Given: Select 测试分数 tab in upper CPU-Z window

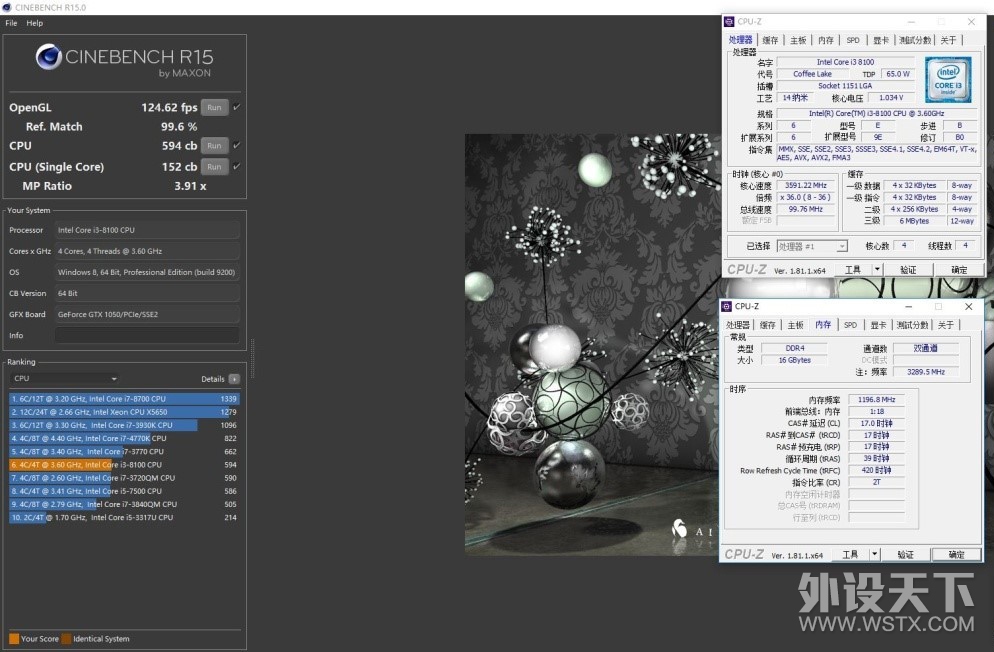Looking at the screenshot, I should tap(915, 40).
